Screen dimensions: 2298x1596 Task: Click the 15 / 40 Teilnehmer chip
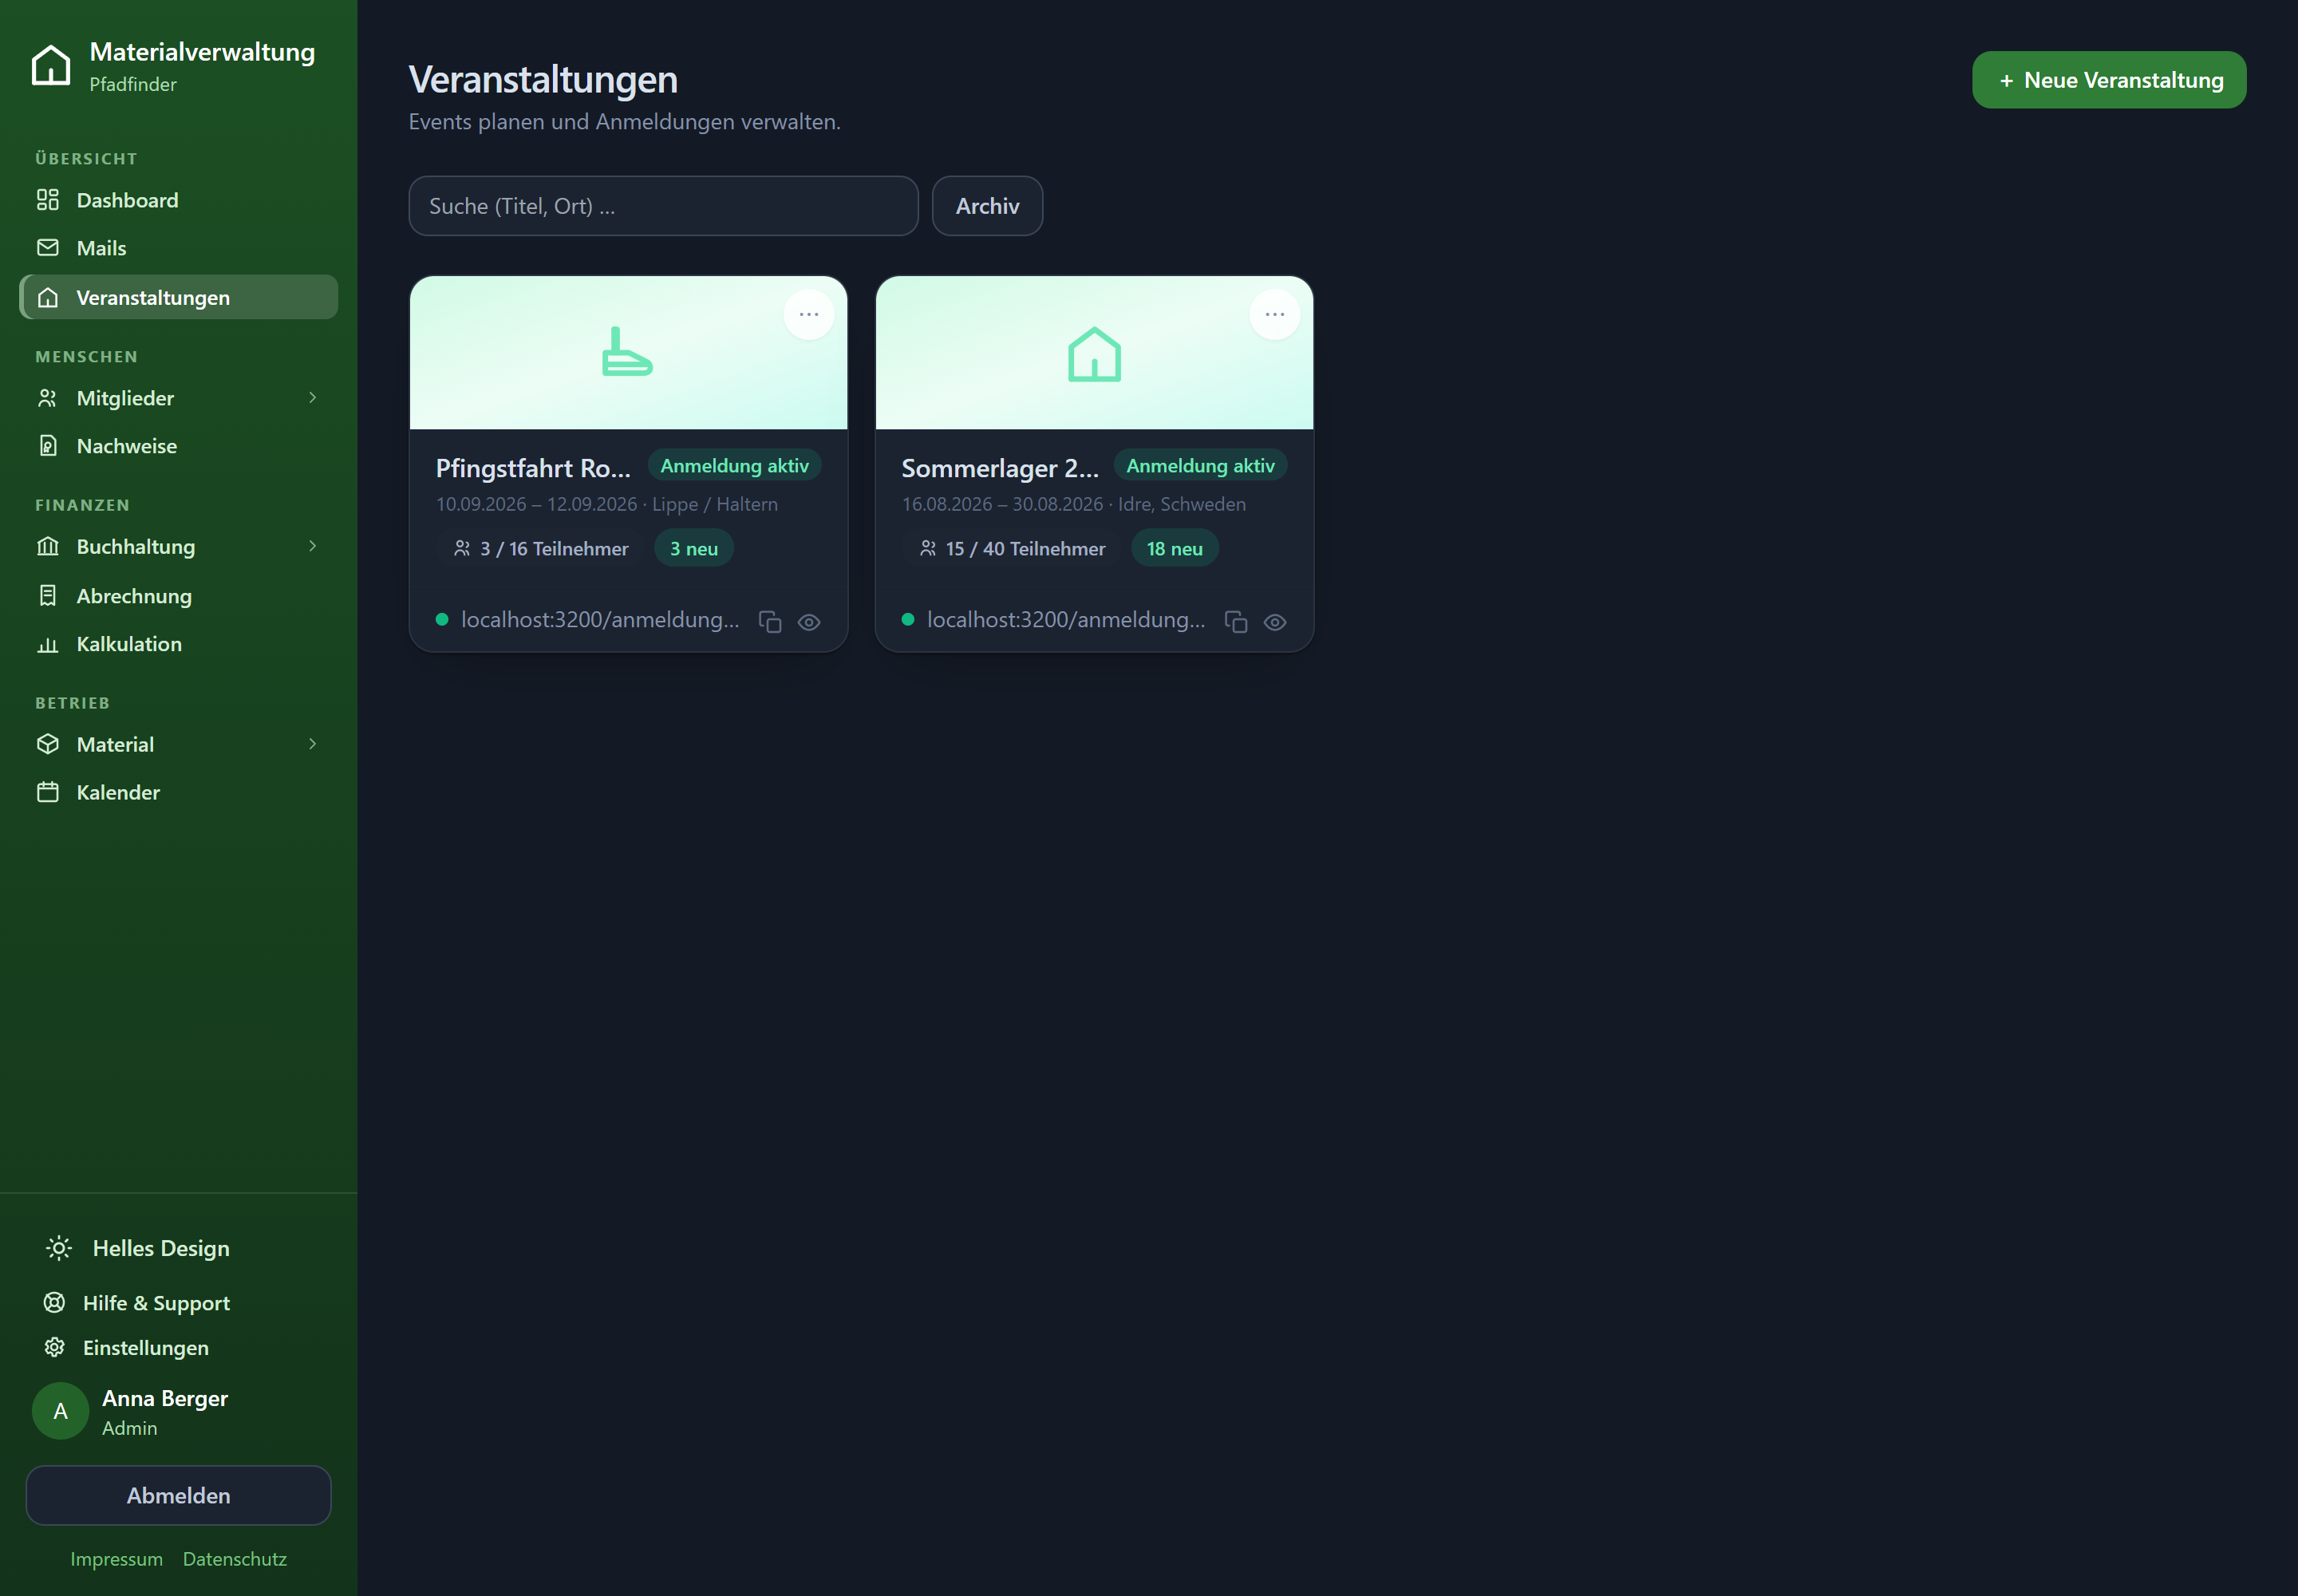(x=1013, y=549)
